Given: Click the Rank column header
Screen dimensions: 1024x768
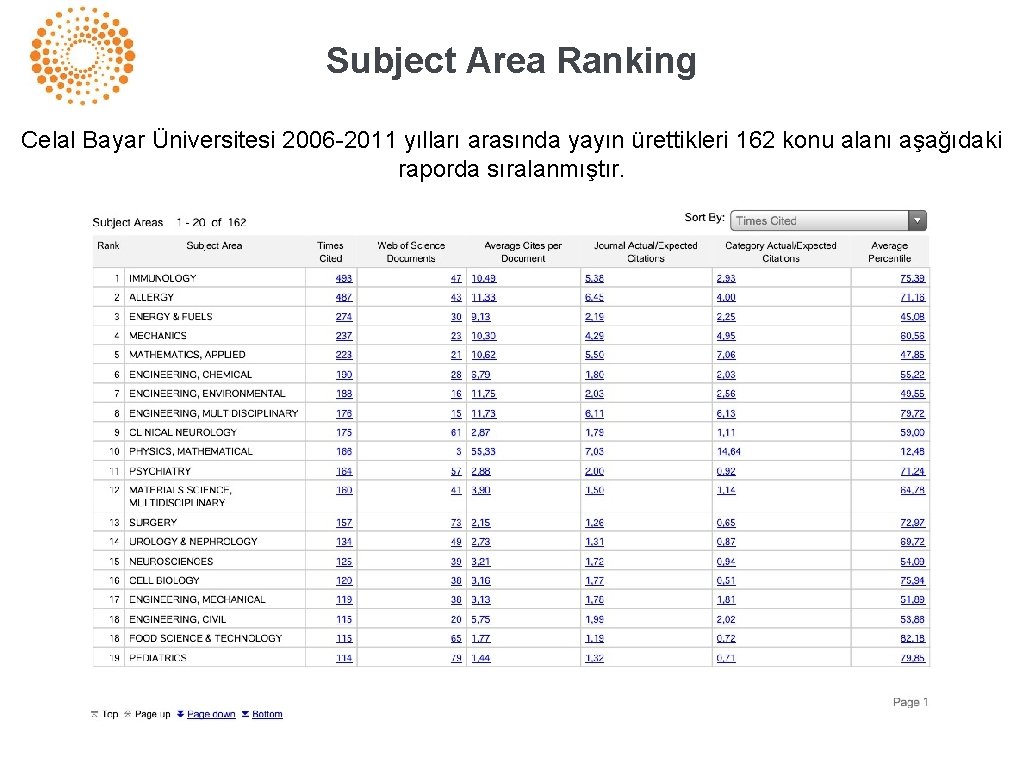Looking at the screenshot, I should tap(108, 246).
